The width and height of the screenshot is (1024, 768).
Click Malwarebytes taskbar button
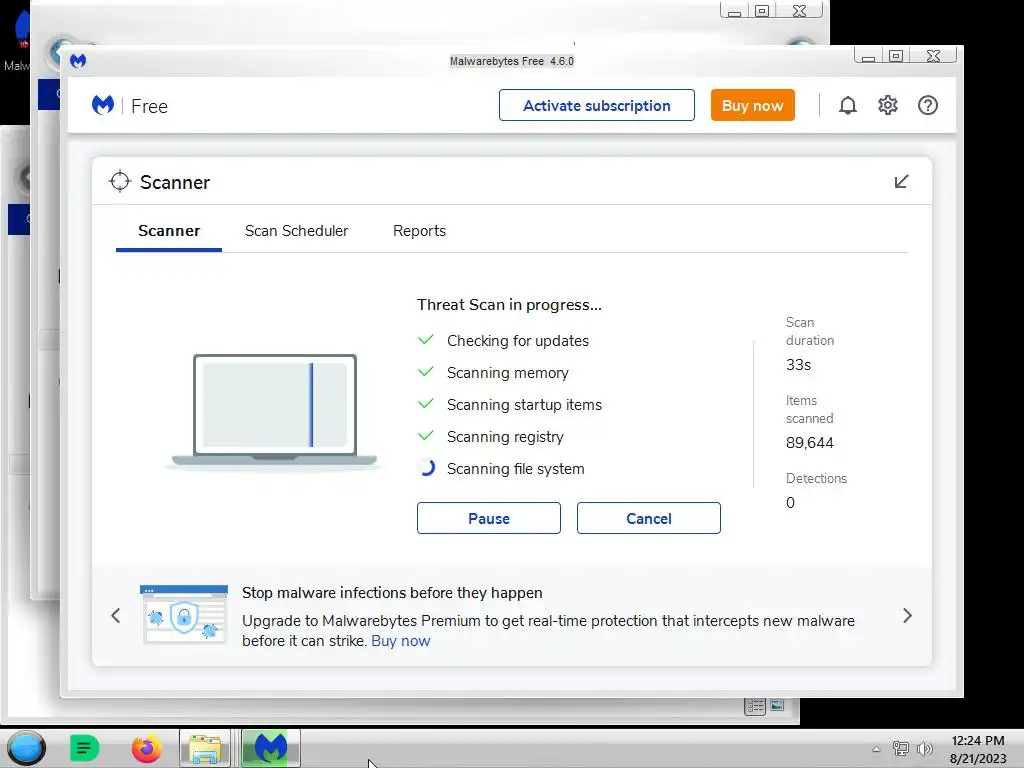coord(270,748)
